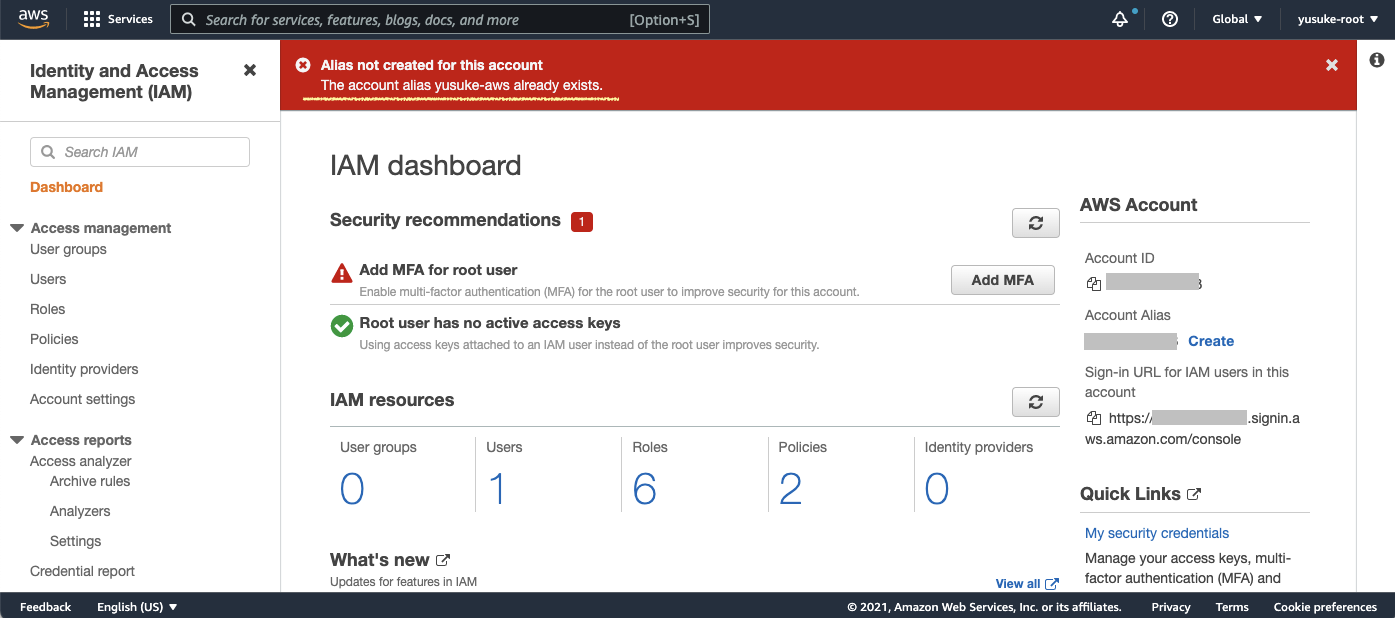Select Dashboard in the sidebar
This screenshot has height=618, width=1395.
(x=66, y=187)
